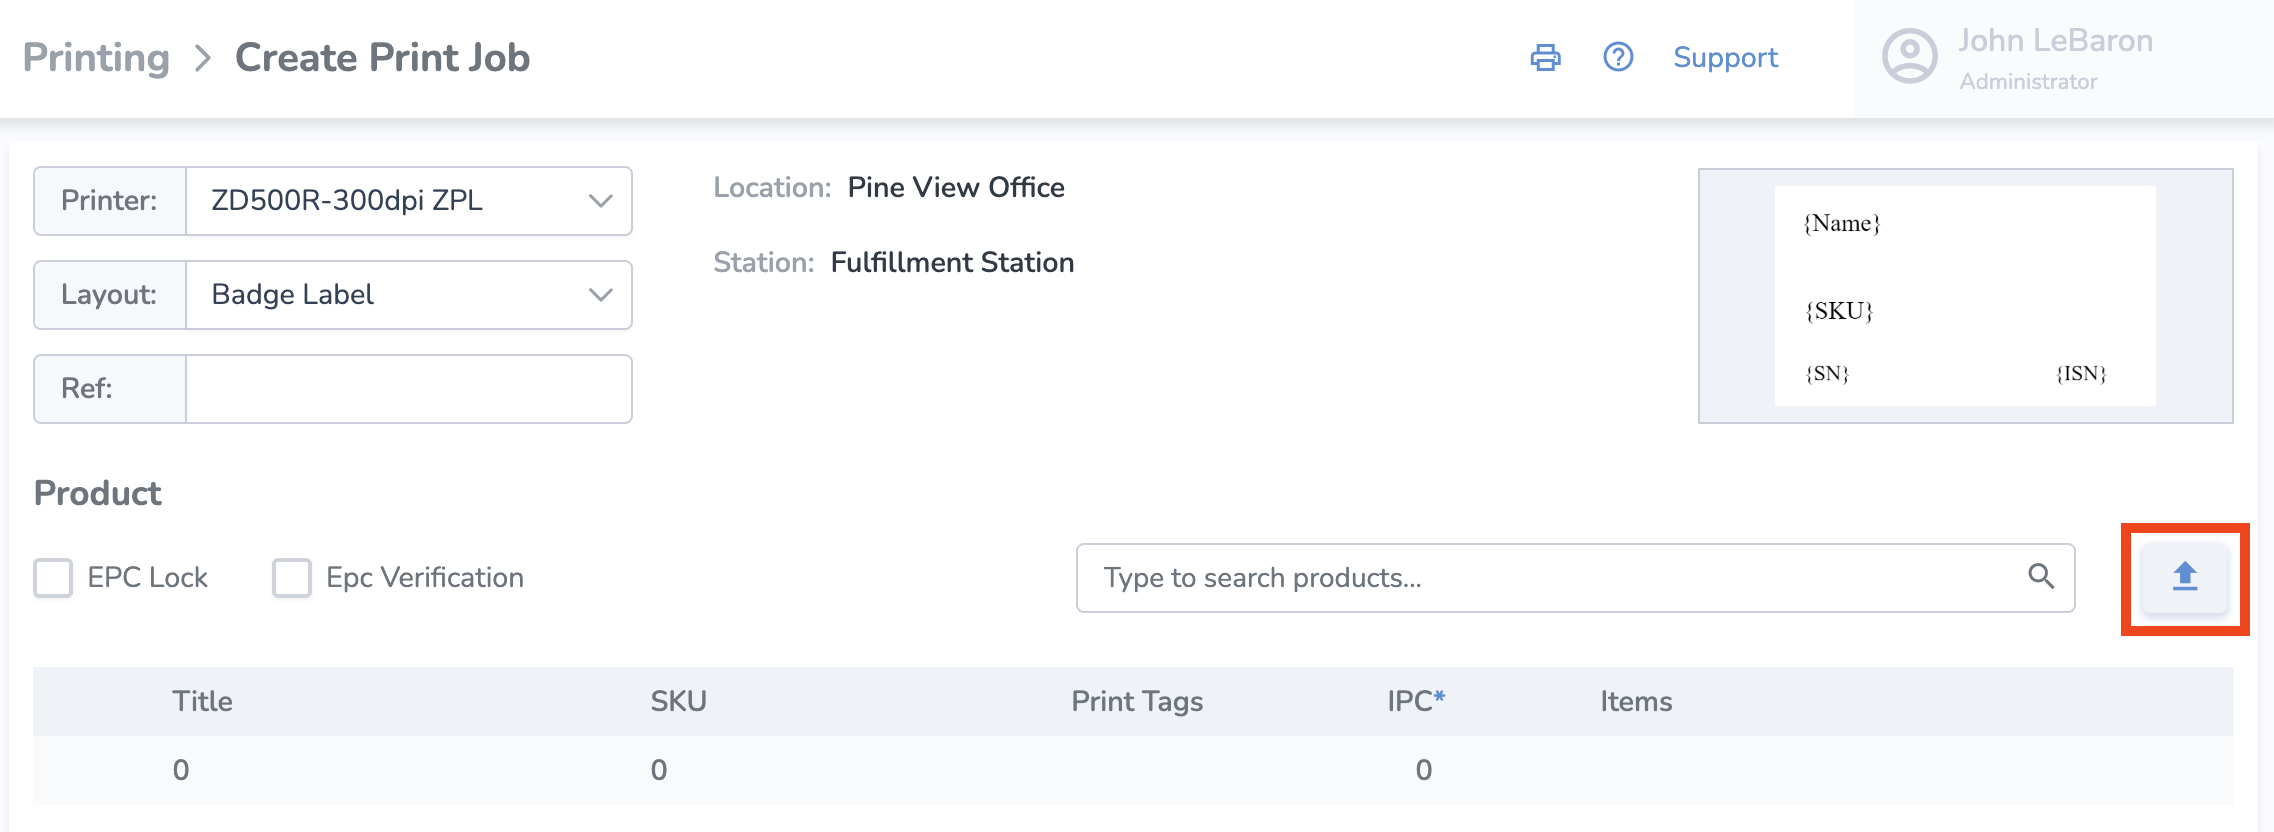Toggle the Epc Verification checkbox

click(292, 578)
